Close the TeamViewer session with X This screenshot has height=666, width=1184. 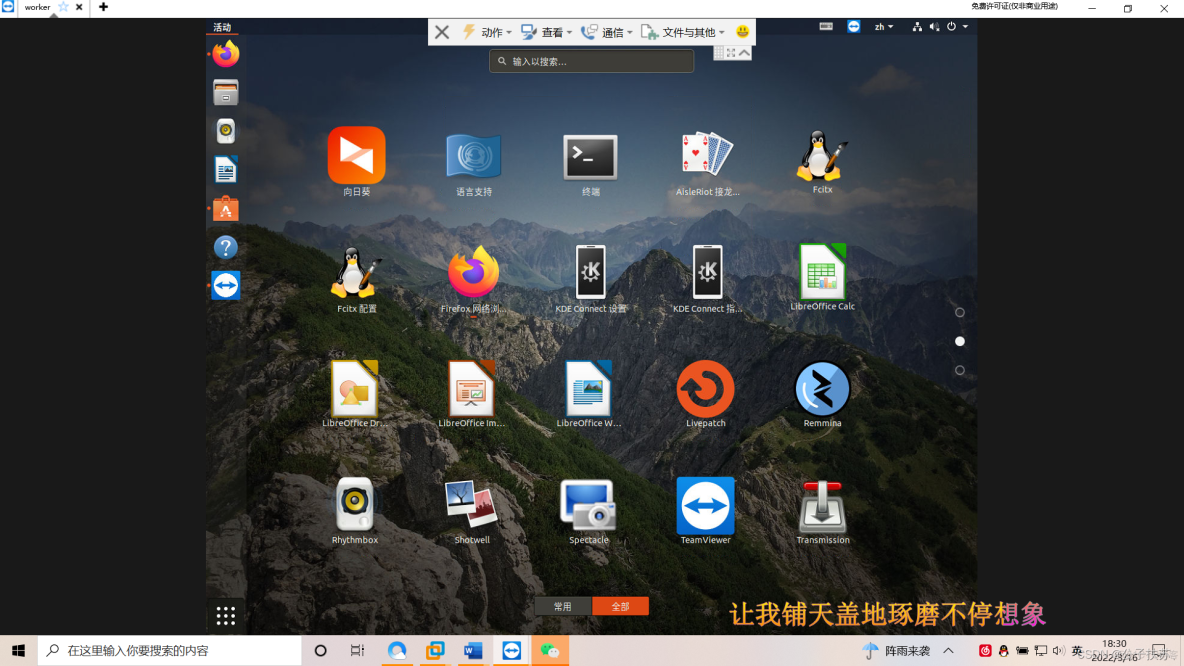[x=442, y=32]
